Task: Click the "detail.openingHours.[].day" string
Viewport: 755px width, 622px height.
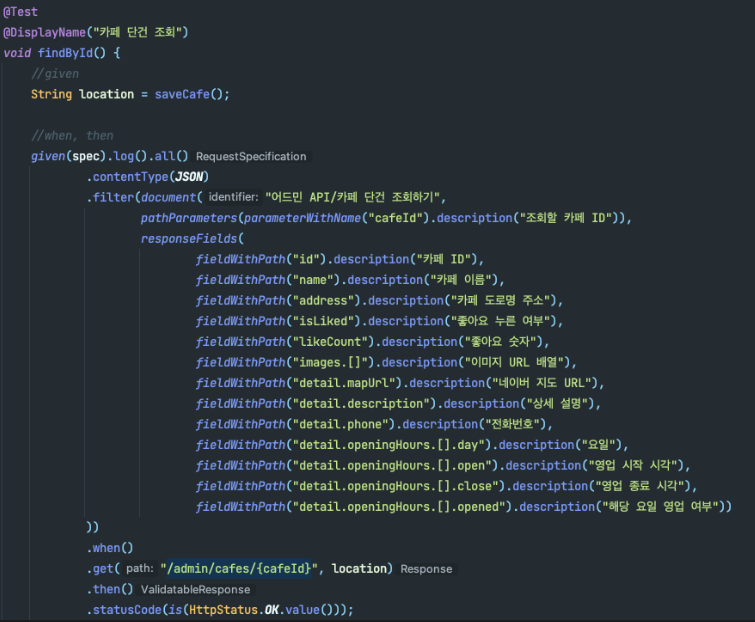Action: [x=389, y=445]
